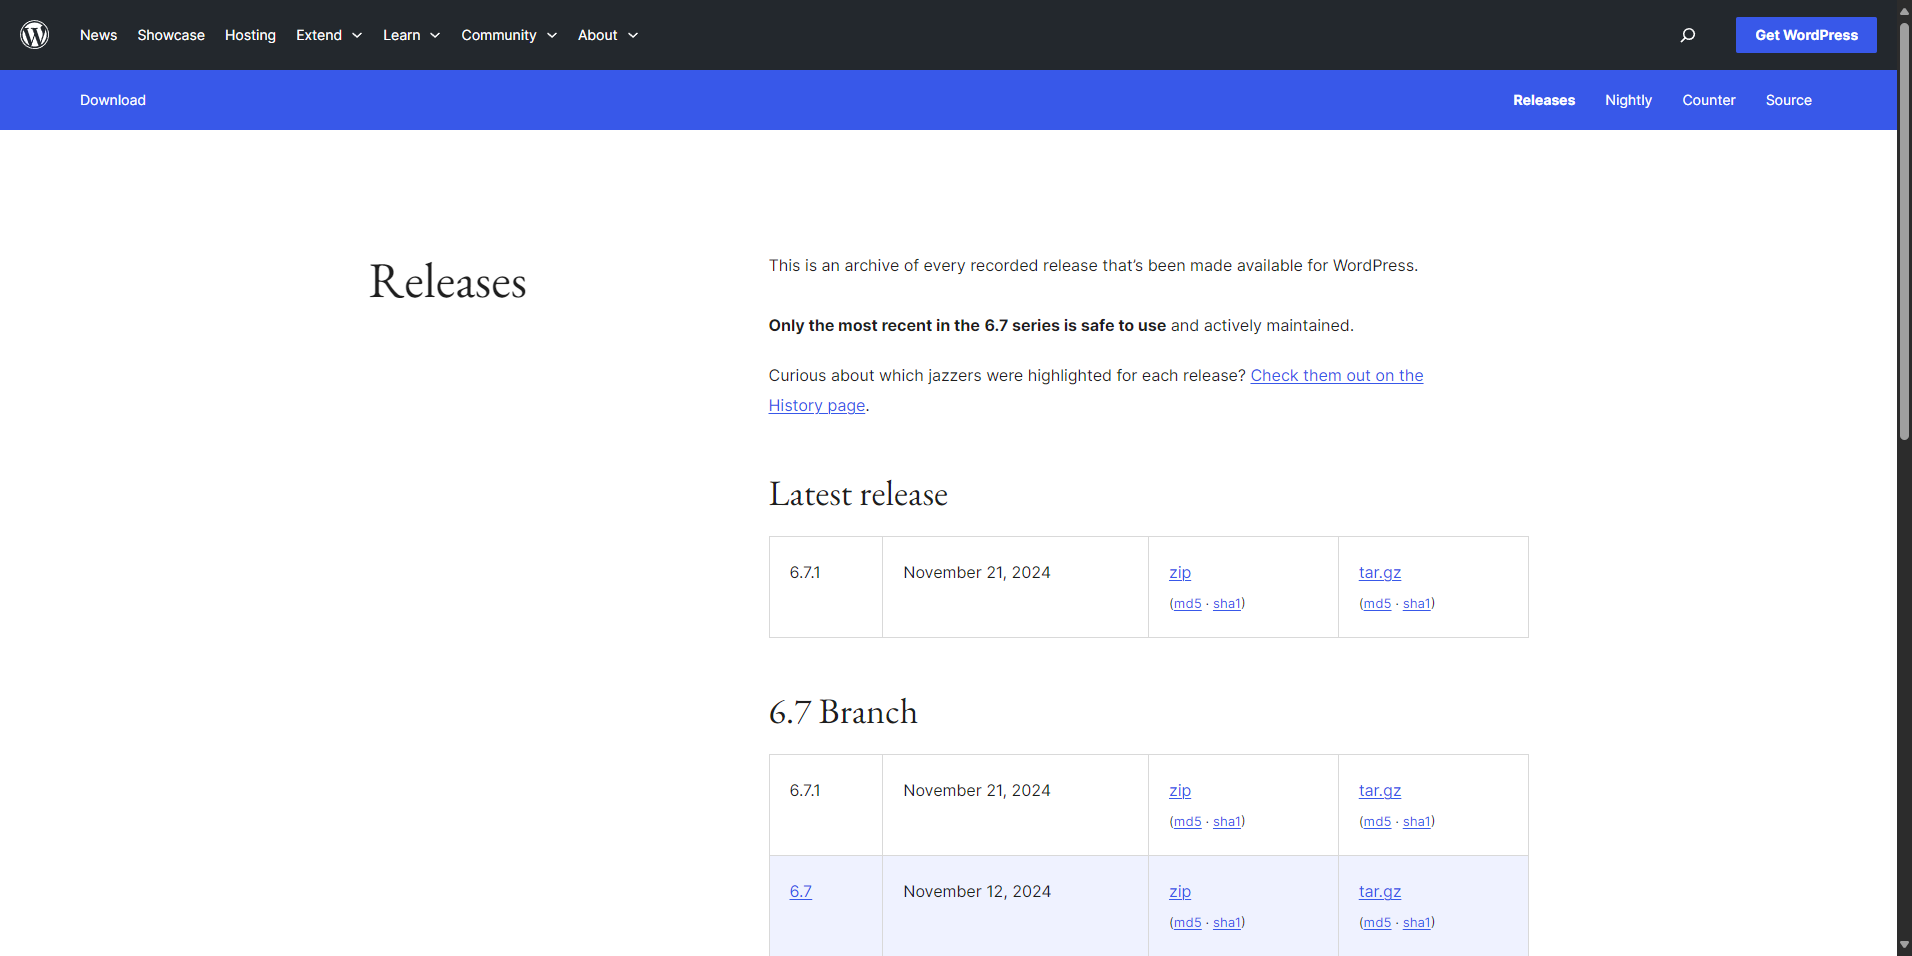
Task: Download the tar.gz for November 12, 2024
Action: pos(1380,892)
